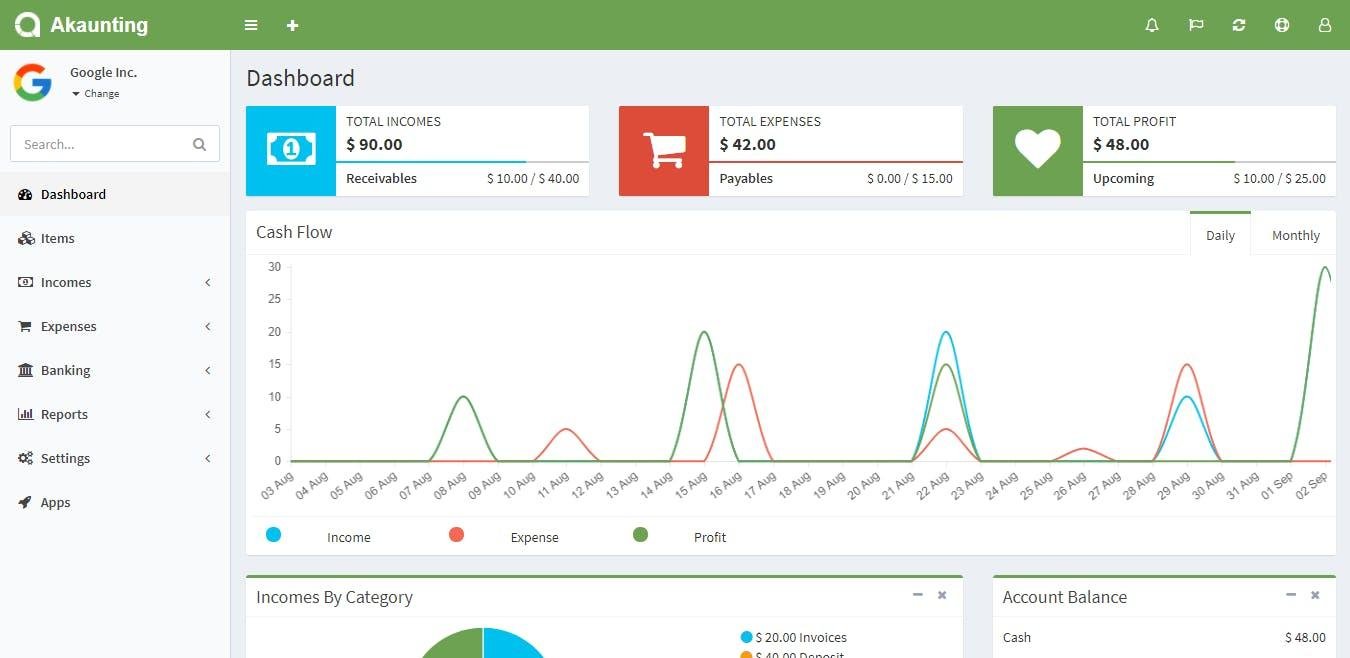
Task: Open the Cash account balance entry
Action: [1017, 637]
